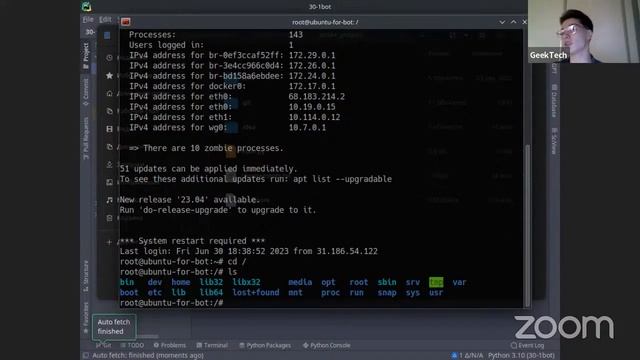Click the up-chevron button in terminal title bar
Viewport: 640px width, 360px height.
513,22
